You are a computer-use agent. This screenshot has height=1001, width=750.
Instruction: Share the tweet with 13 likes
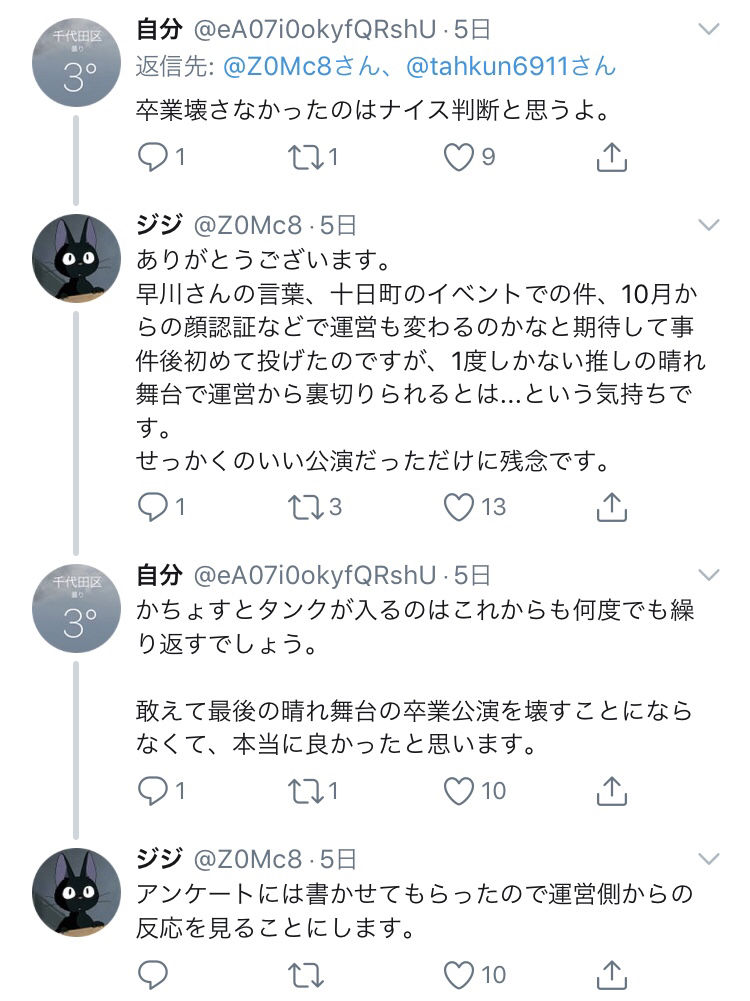tap(611, 508)
